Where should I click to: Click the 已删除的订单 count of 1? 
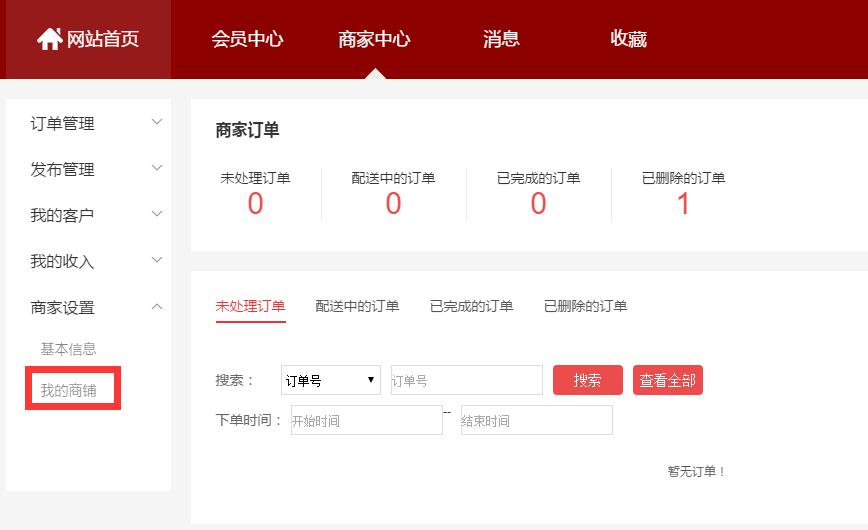pos(684,203)
